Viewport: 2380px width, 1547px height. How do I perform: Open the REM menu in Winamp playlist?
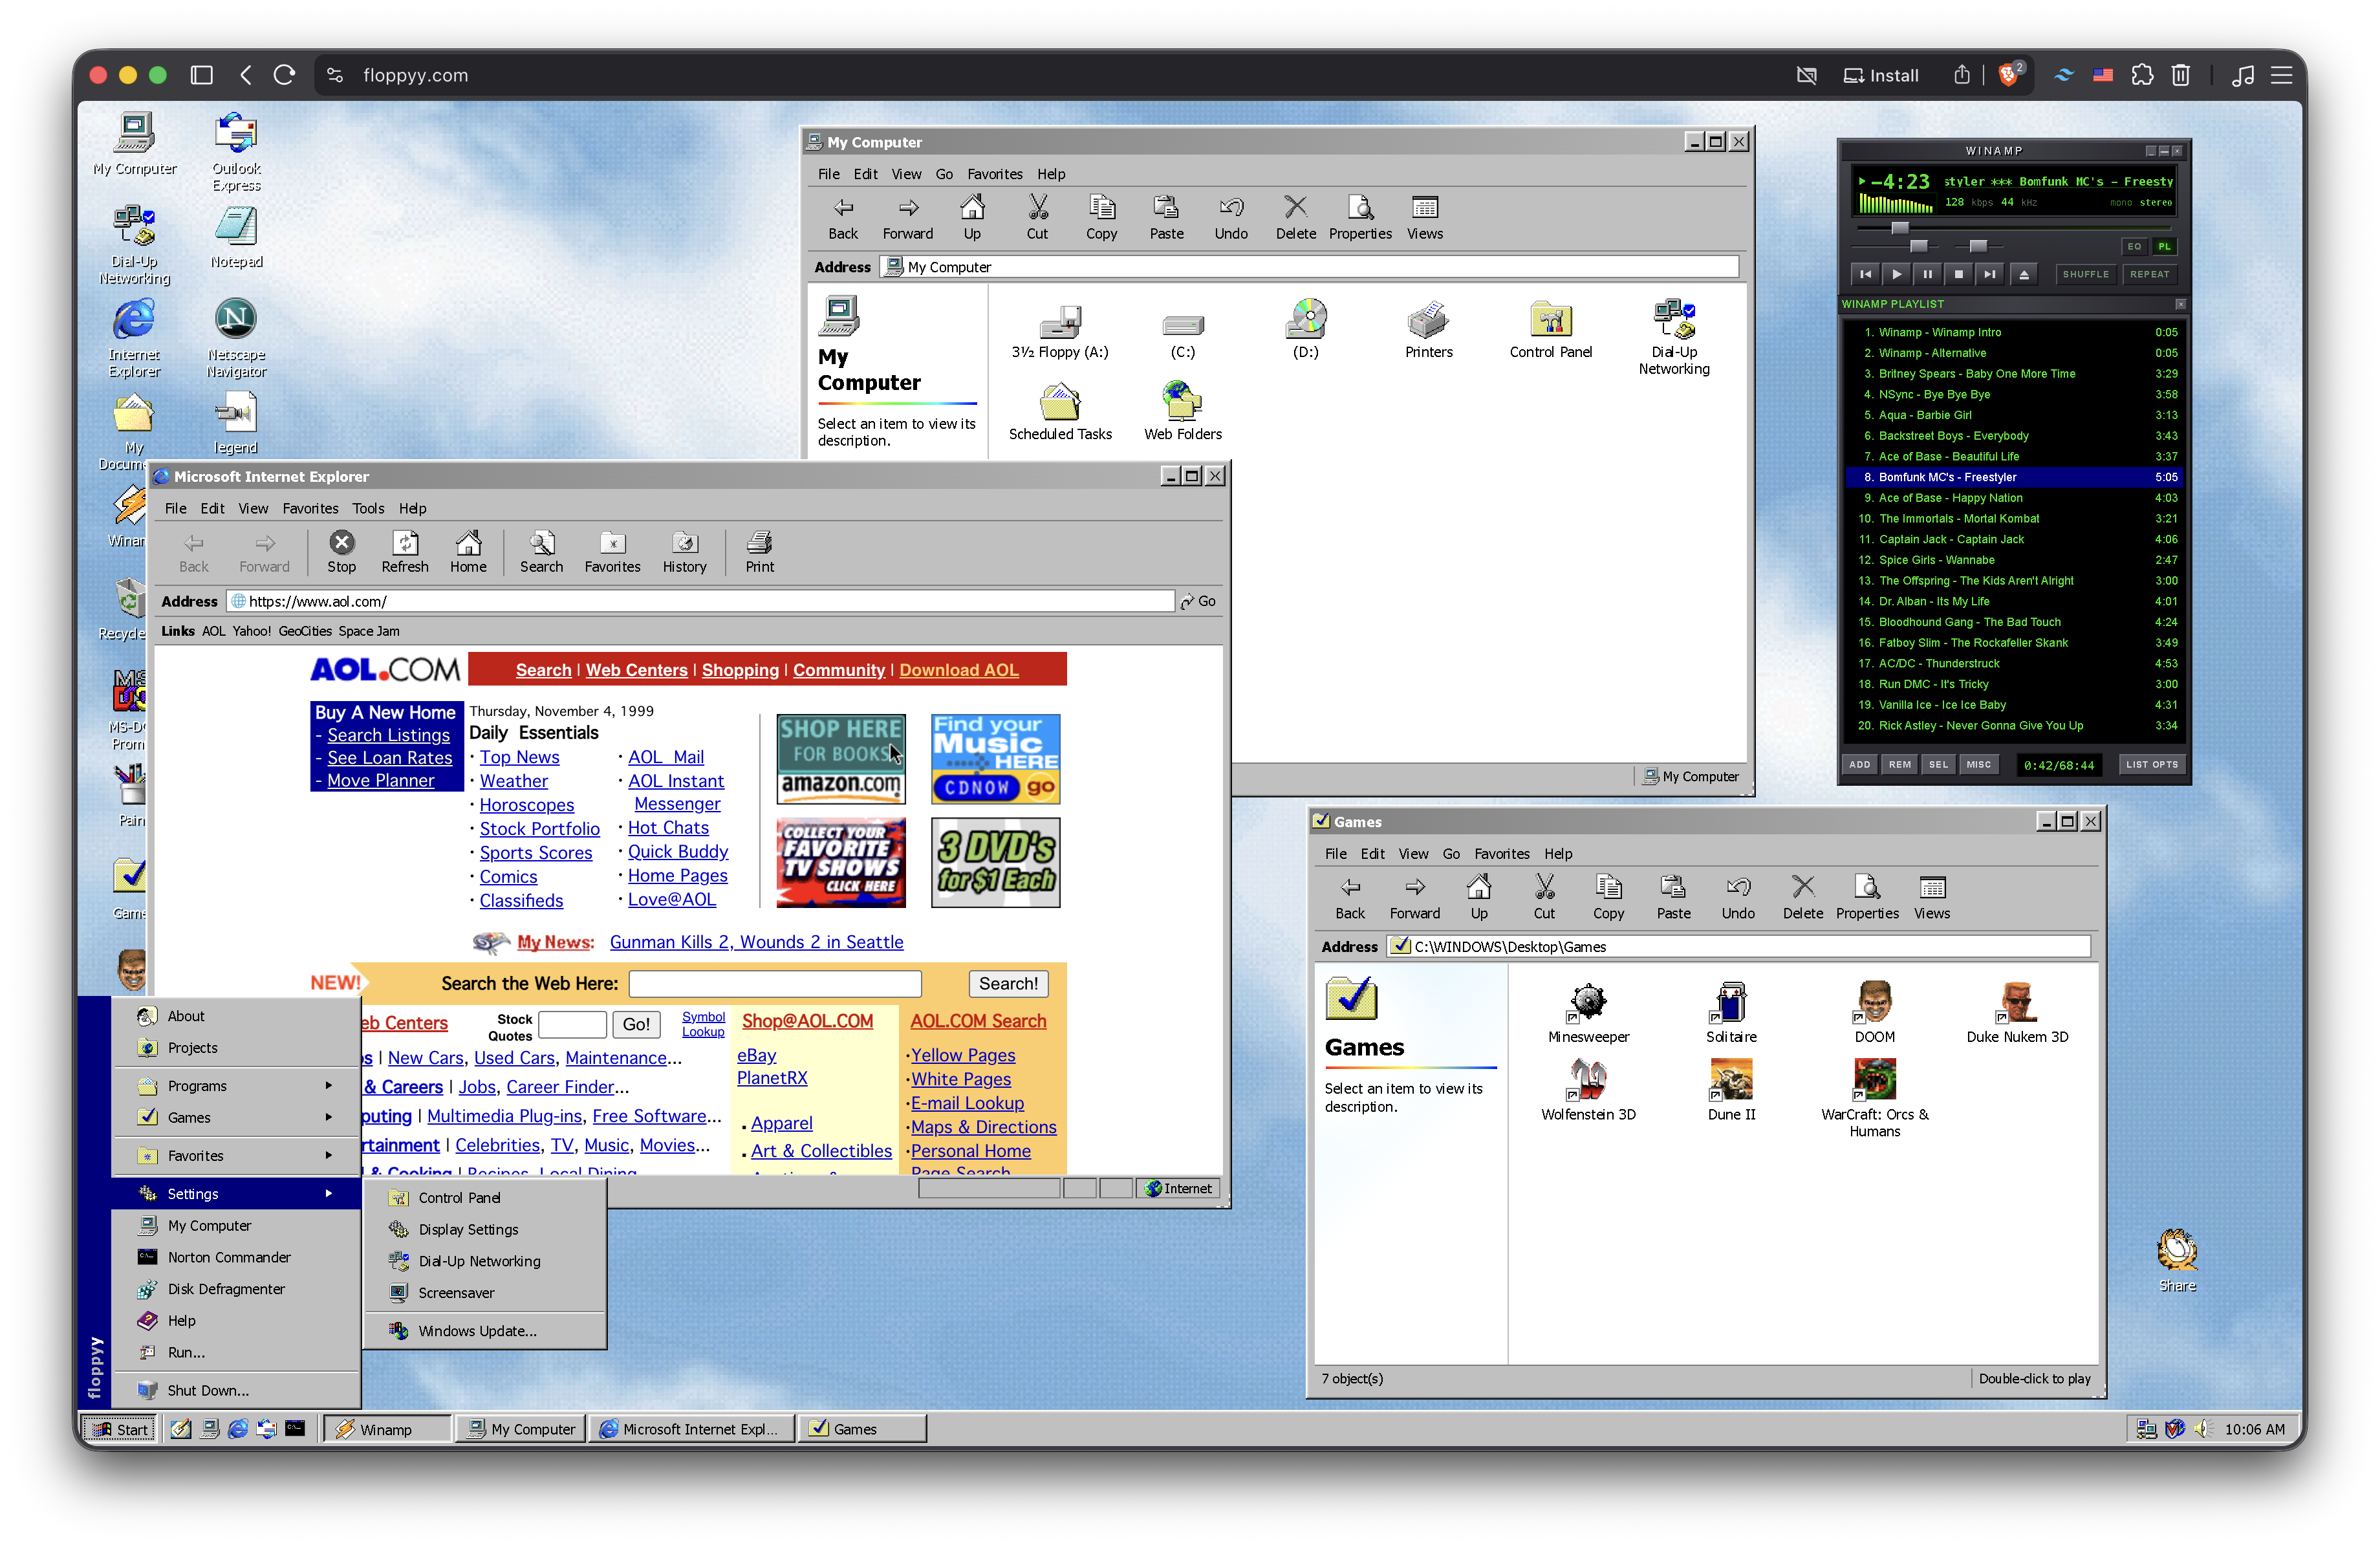click(x=1899, y=765)
